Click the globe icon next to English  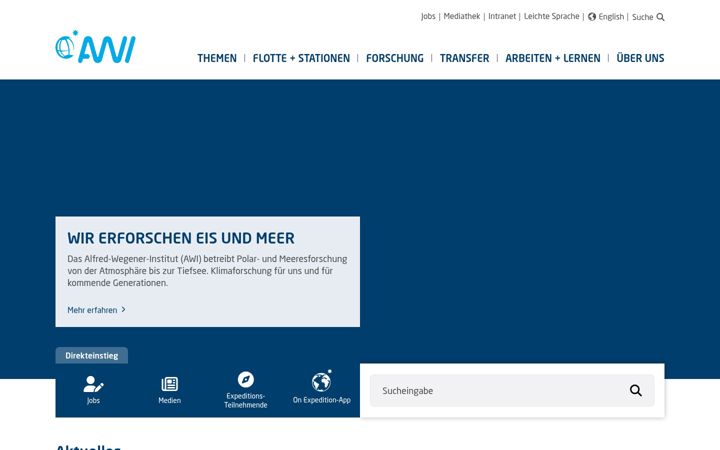coord(592,17)
